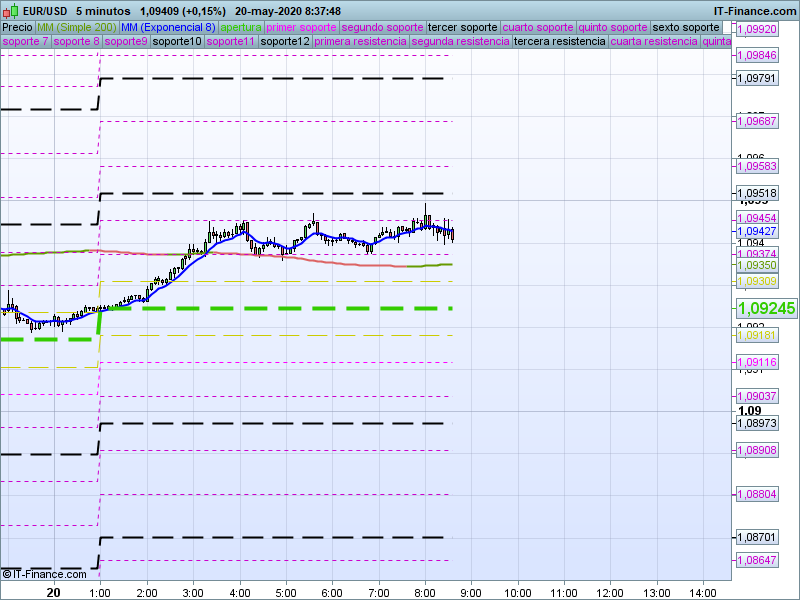Viewport: 800px width, 600px height.
Task: Click the tercera resistencia legend label
Action: [559, 42]
